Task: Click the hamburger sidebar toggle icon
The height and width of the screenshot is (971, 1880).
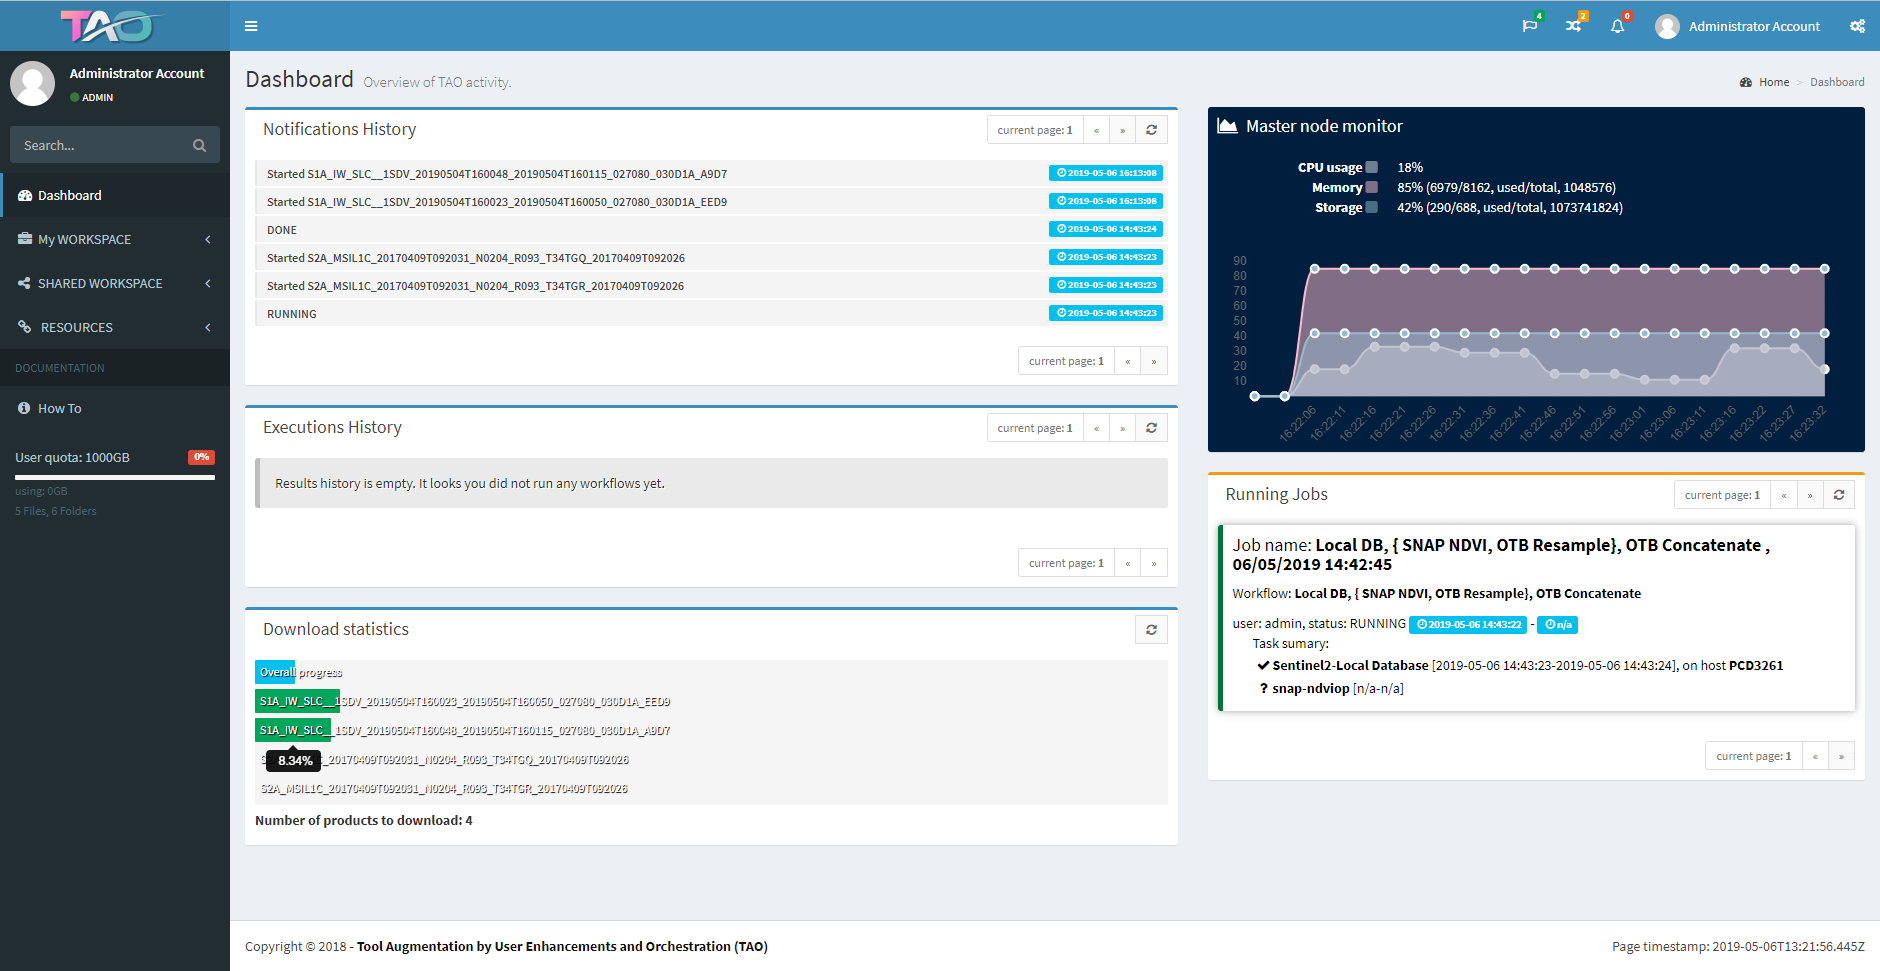Action: 251,26
